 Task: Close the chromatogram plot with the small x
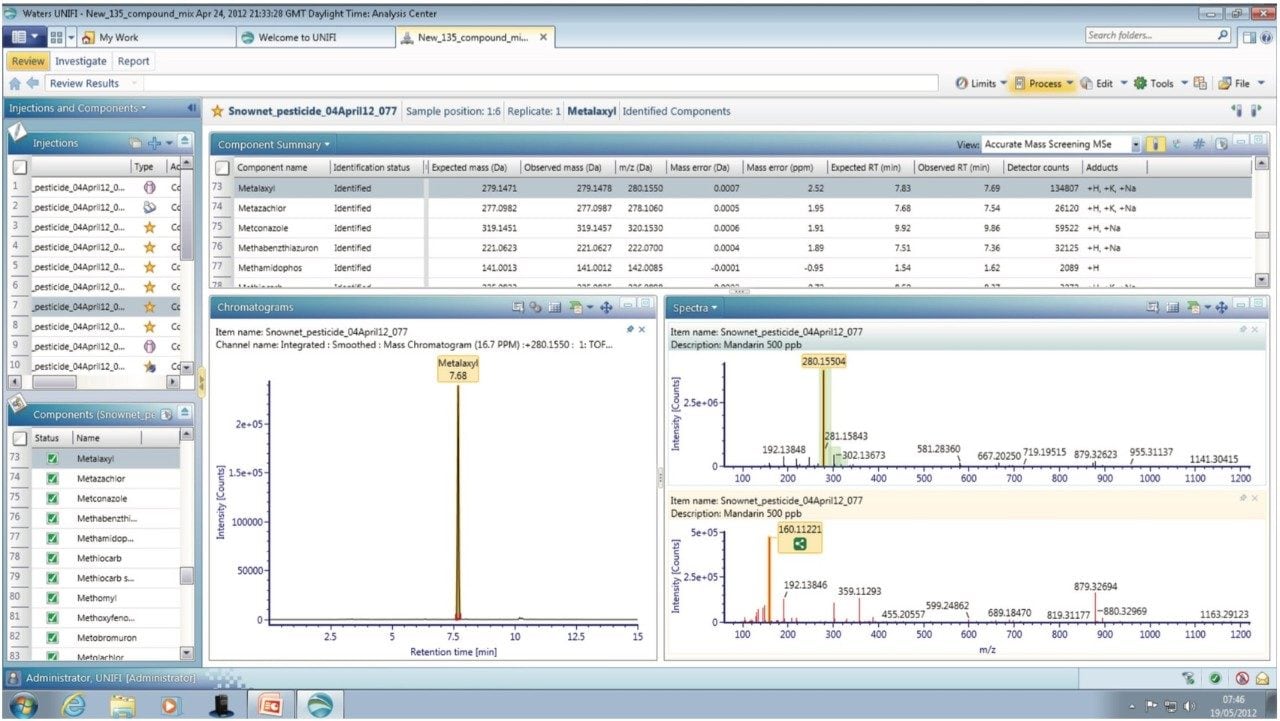click(642, 329)
